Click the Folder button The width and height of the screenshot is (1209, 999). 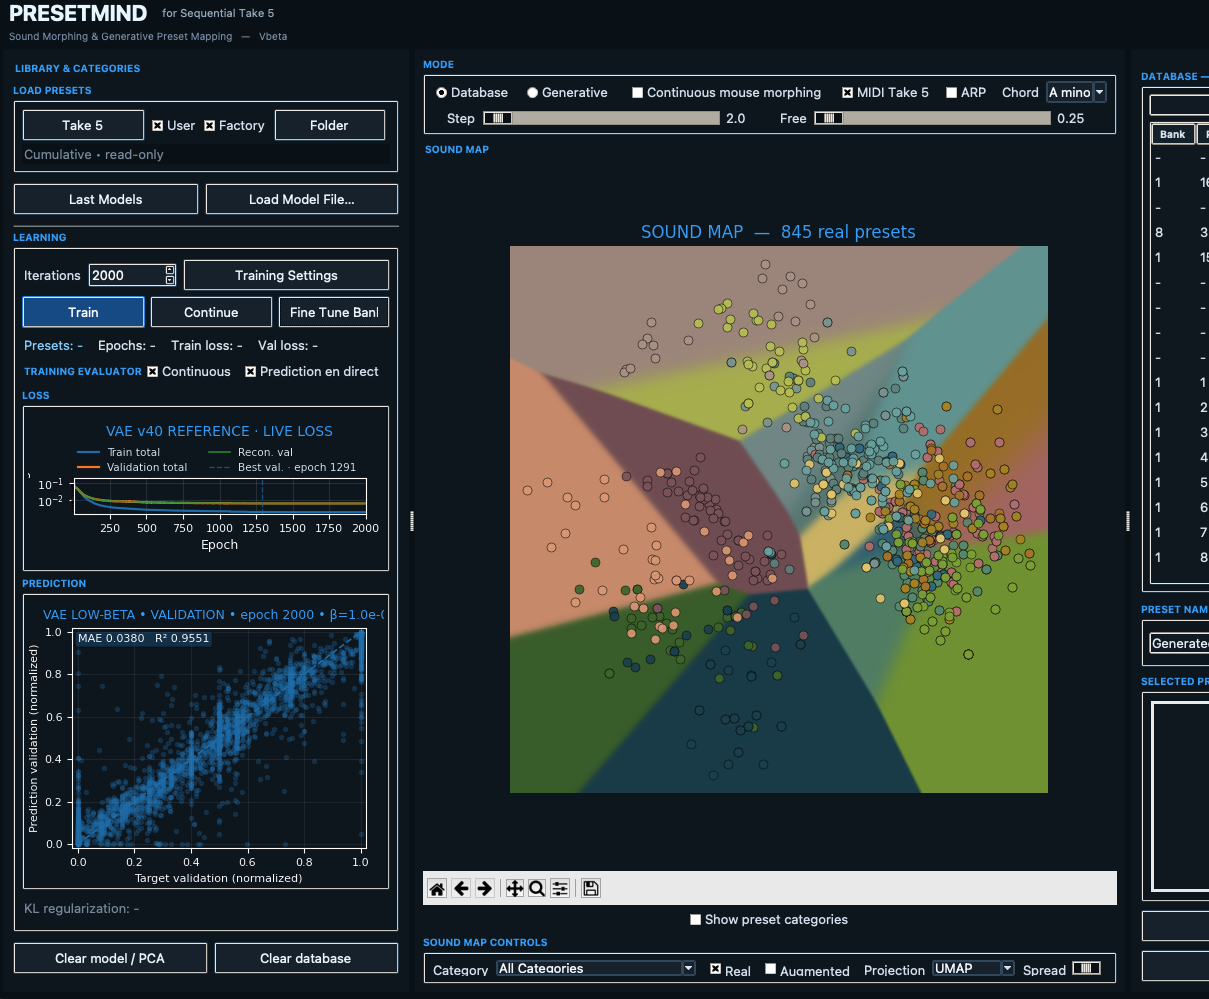329,125
